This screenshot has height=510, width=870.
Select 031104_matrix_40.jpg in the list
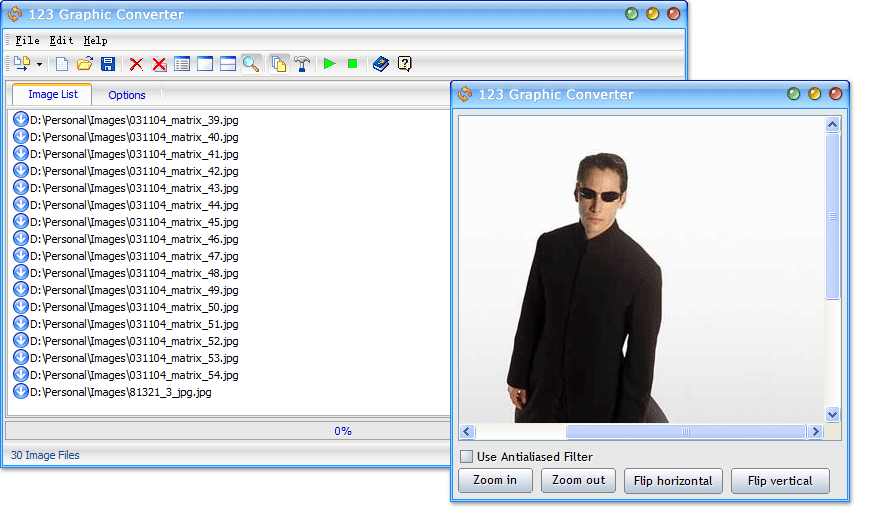pos(134,137)
